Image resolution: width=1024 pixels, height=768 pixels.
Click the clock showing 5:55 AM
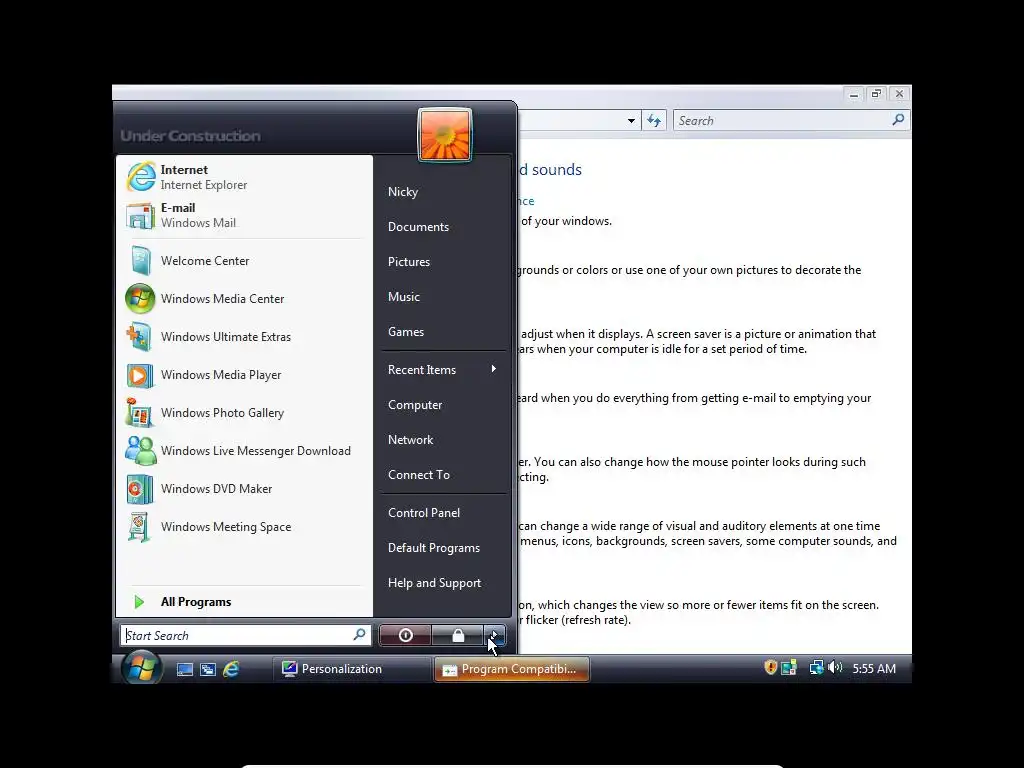point(874,668)
